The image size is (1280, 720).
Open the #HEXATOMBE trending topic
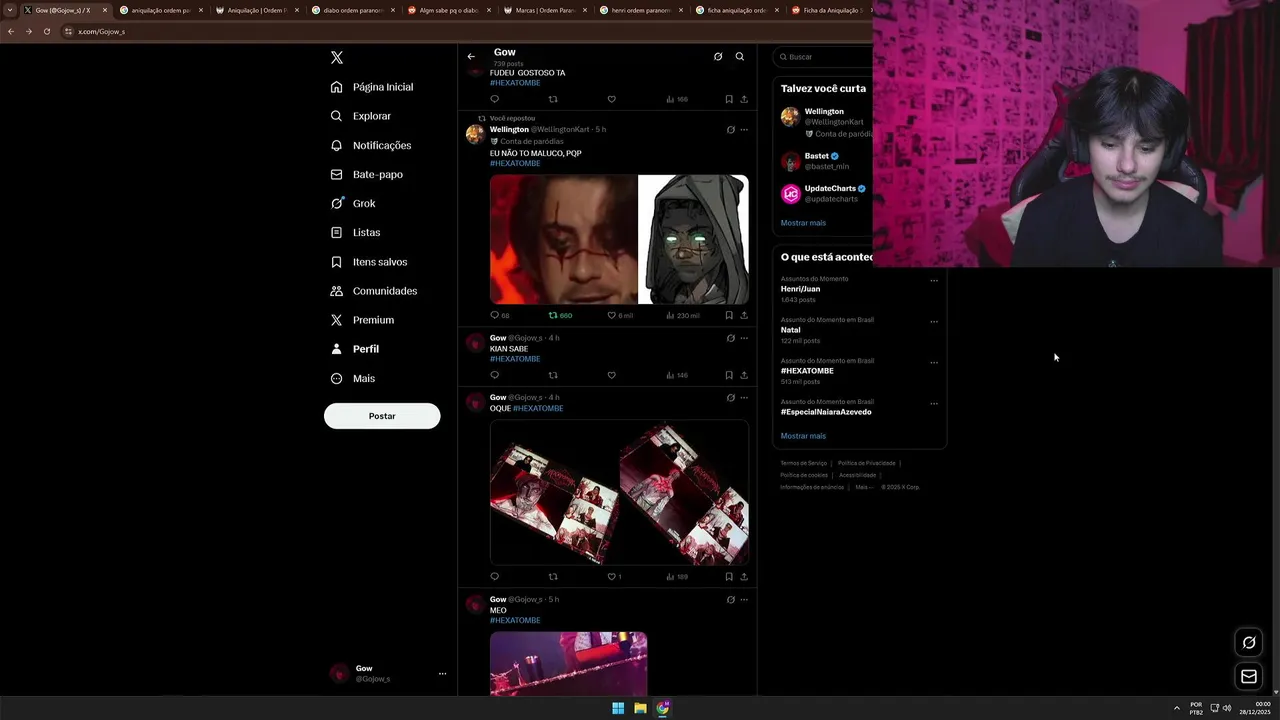pyautogui.click(x=807, y=371)
